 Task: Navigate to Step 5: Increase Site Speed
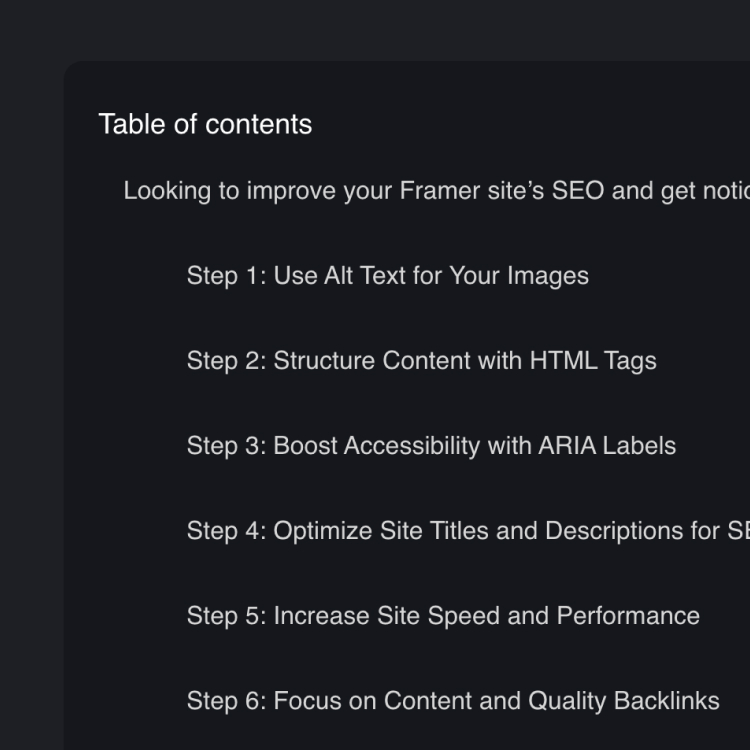(443, 615)
